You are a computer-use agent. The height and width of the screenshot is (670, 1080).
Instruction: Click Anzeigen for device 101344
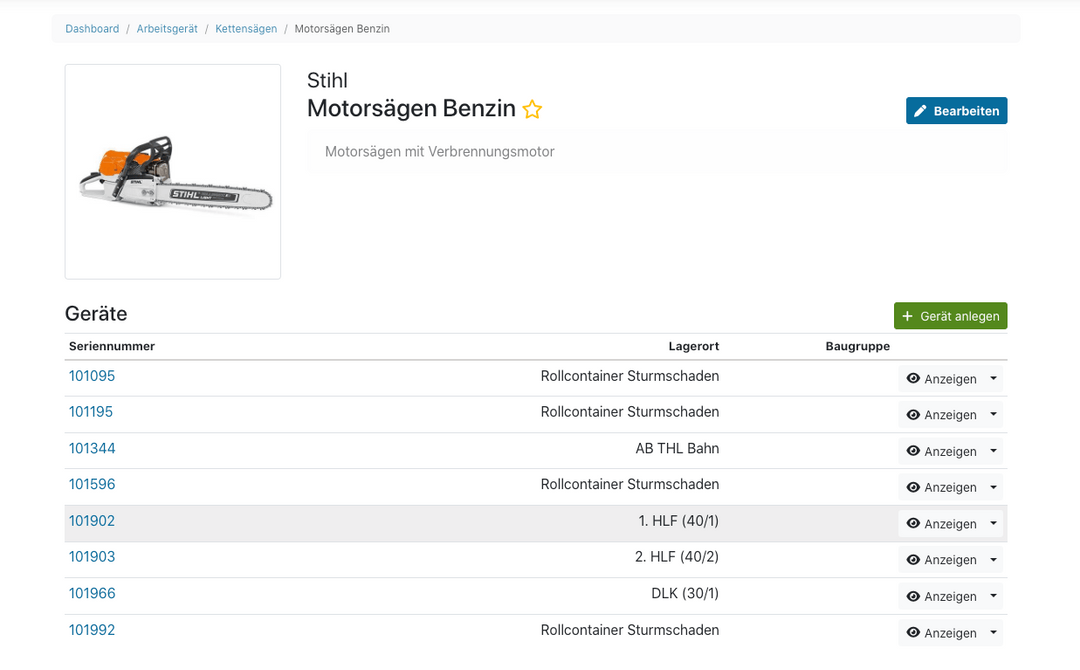pos(941,451)
